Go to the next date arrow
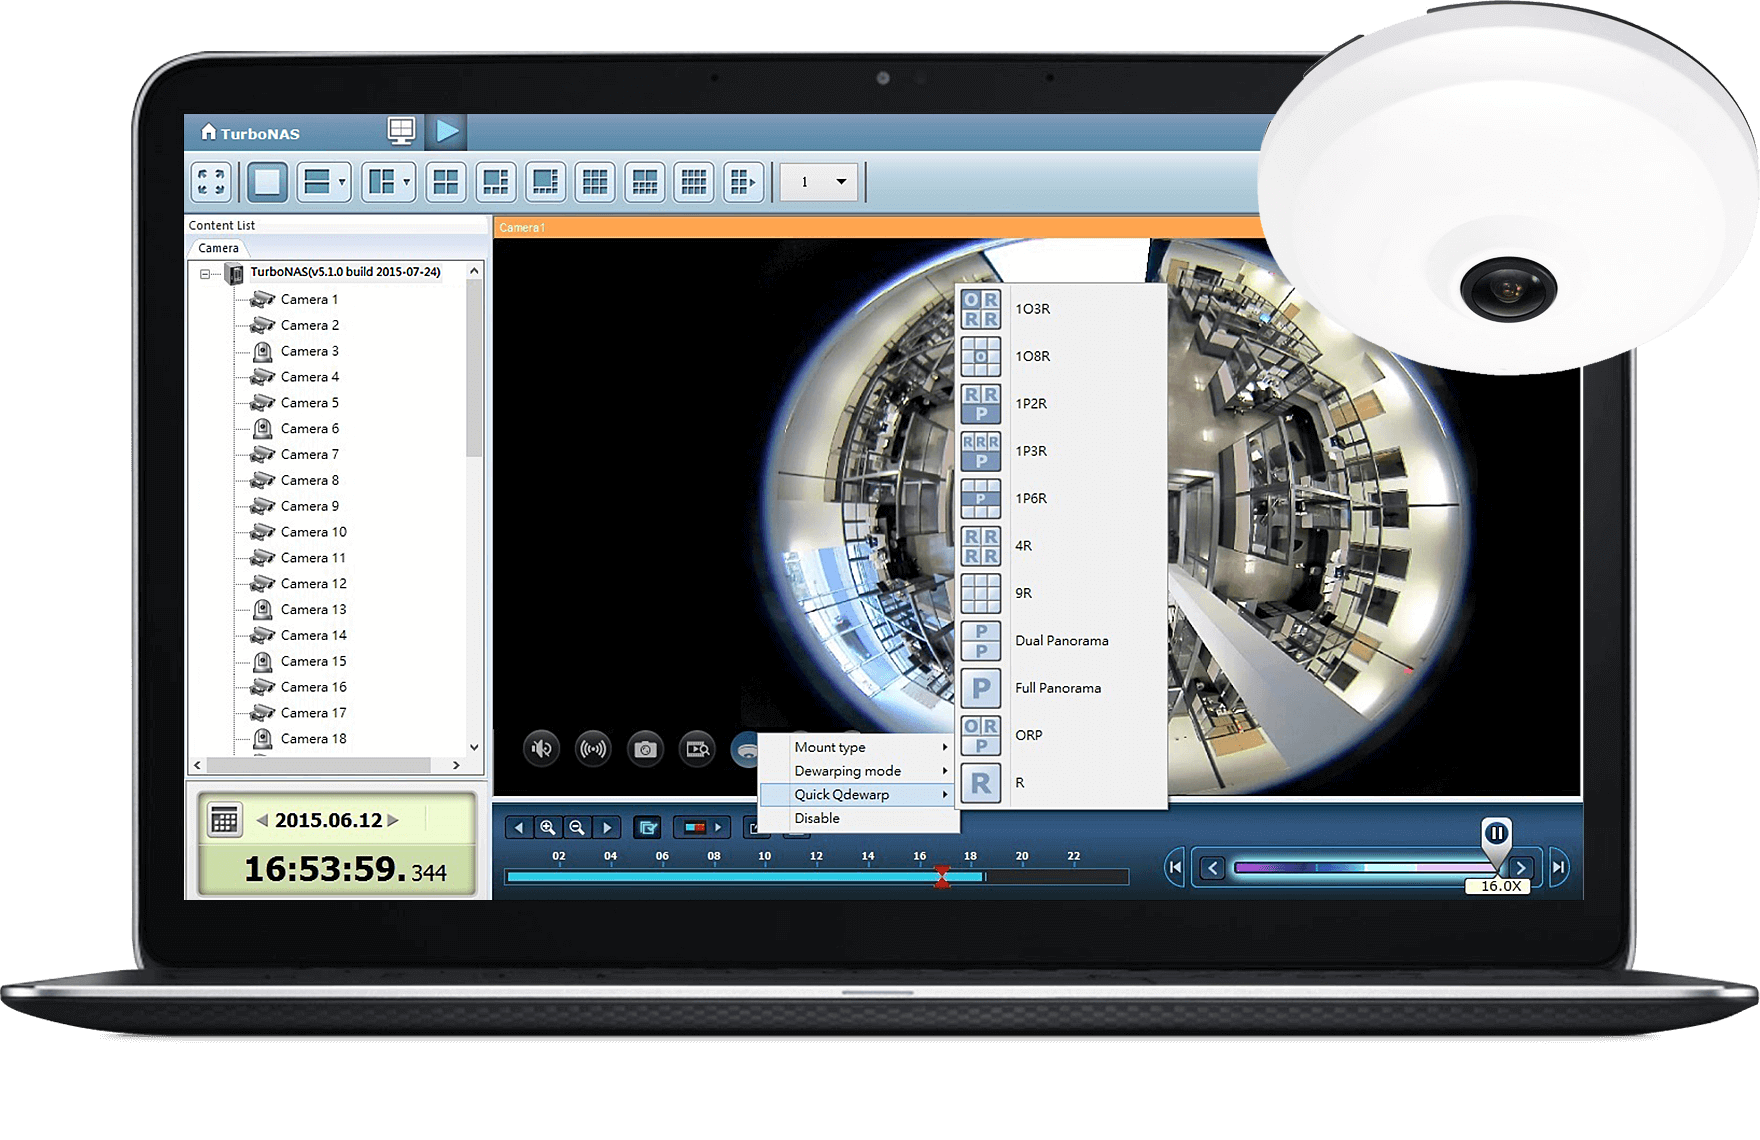Image resolution: width=1760 pixels, height=1140 pixels. pos(394,820)
